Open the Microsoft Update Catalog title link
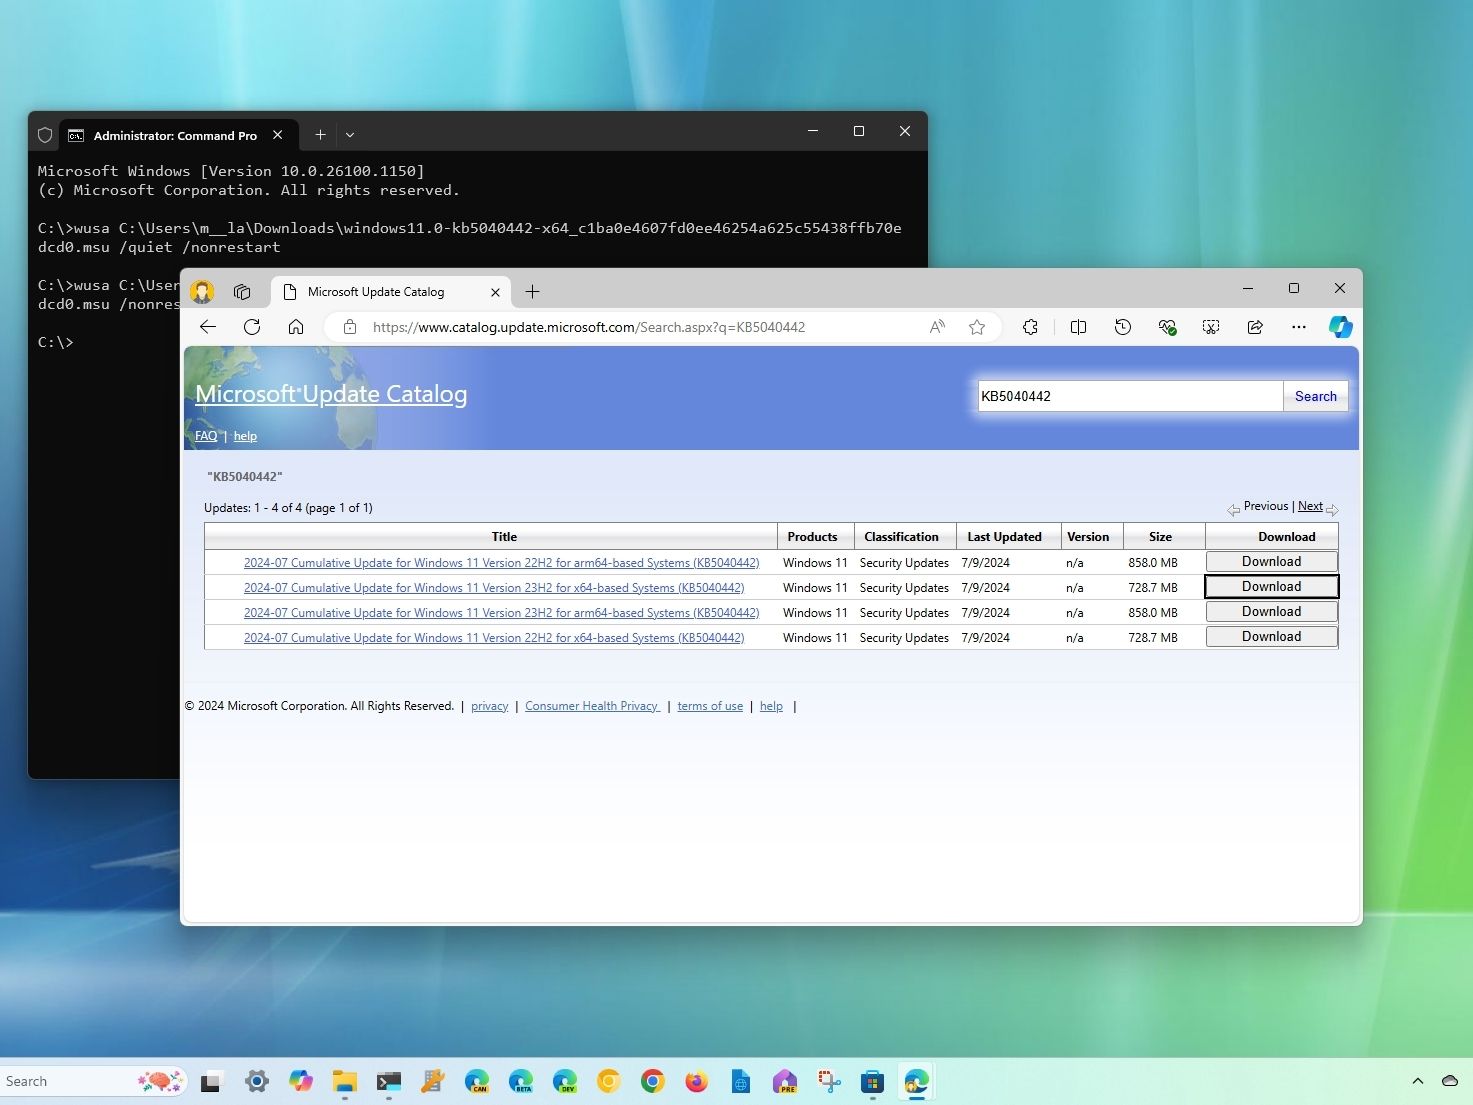1473x1105 pixels. [x=331, y=394]
